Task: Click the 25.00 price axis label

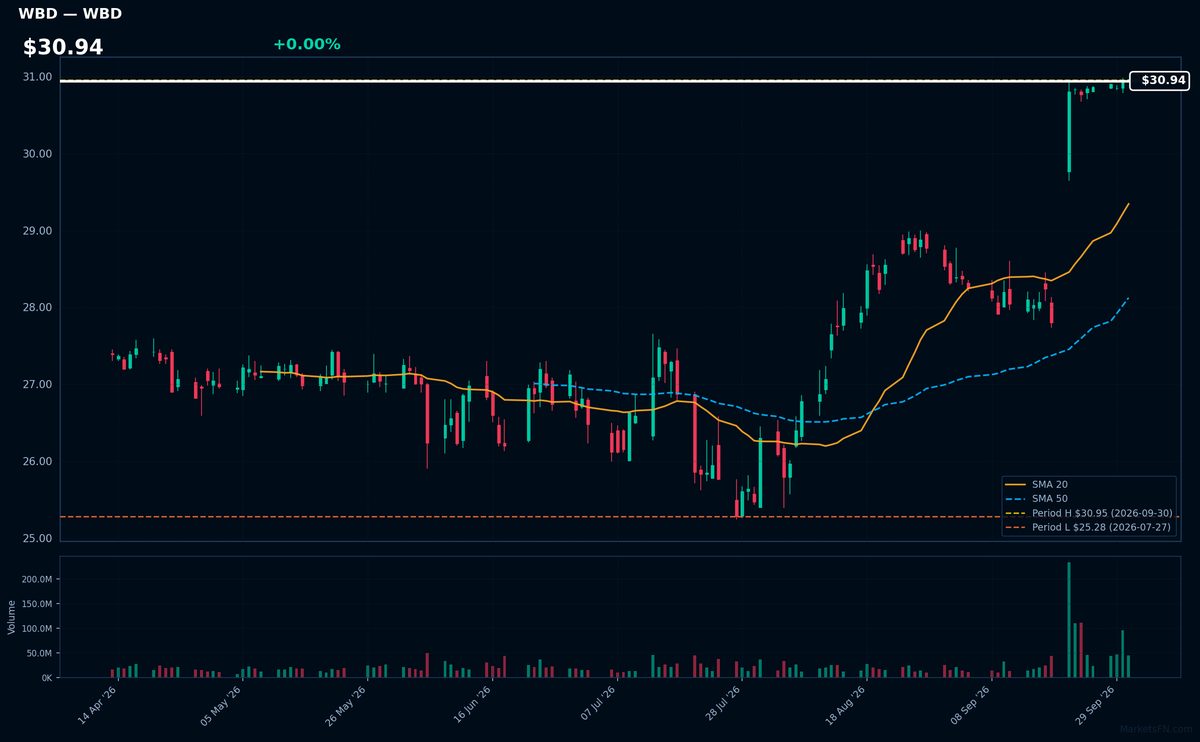Action: pos(37,539)
